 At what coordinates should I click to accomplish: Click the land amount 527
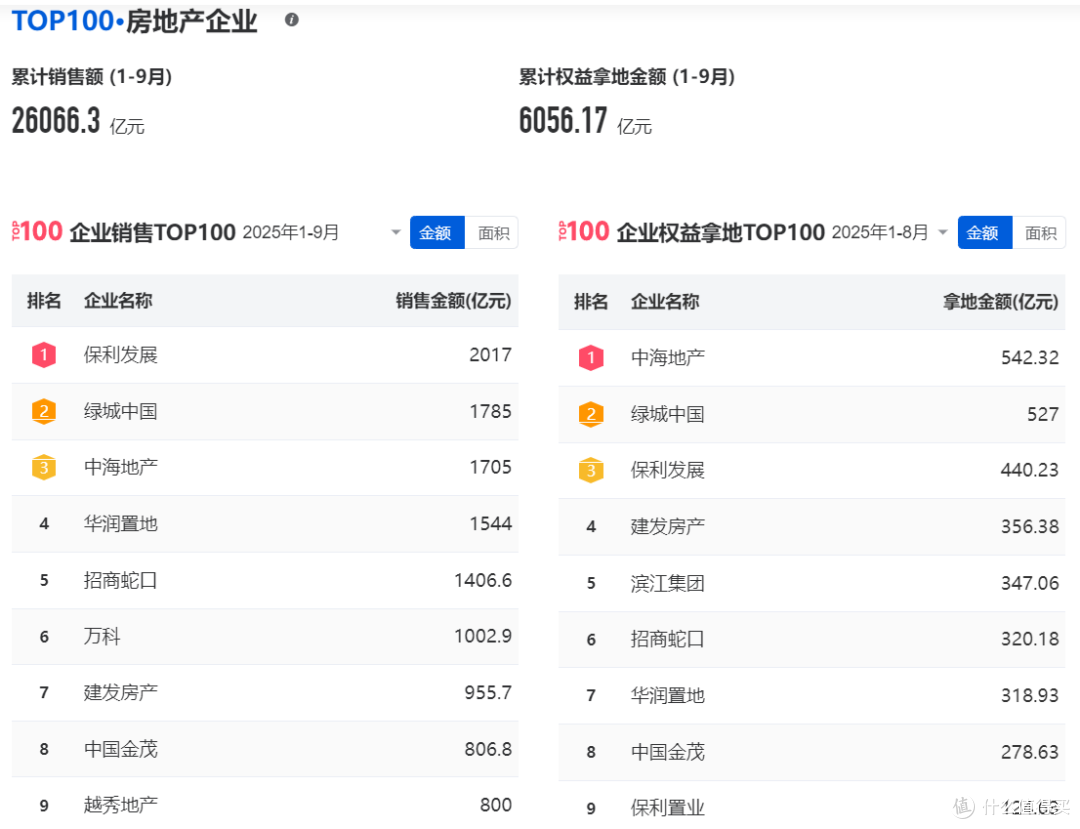[x=1043, y=414]
